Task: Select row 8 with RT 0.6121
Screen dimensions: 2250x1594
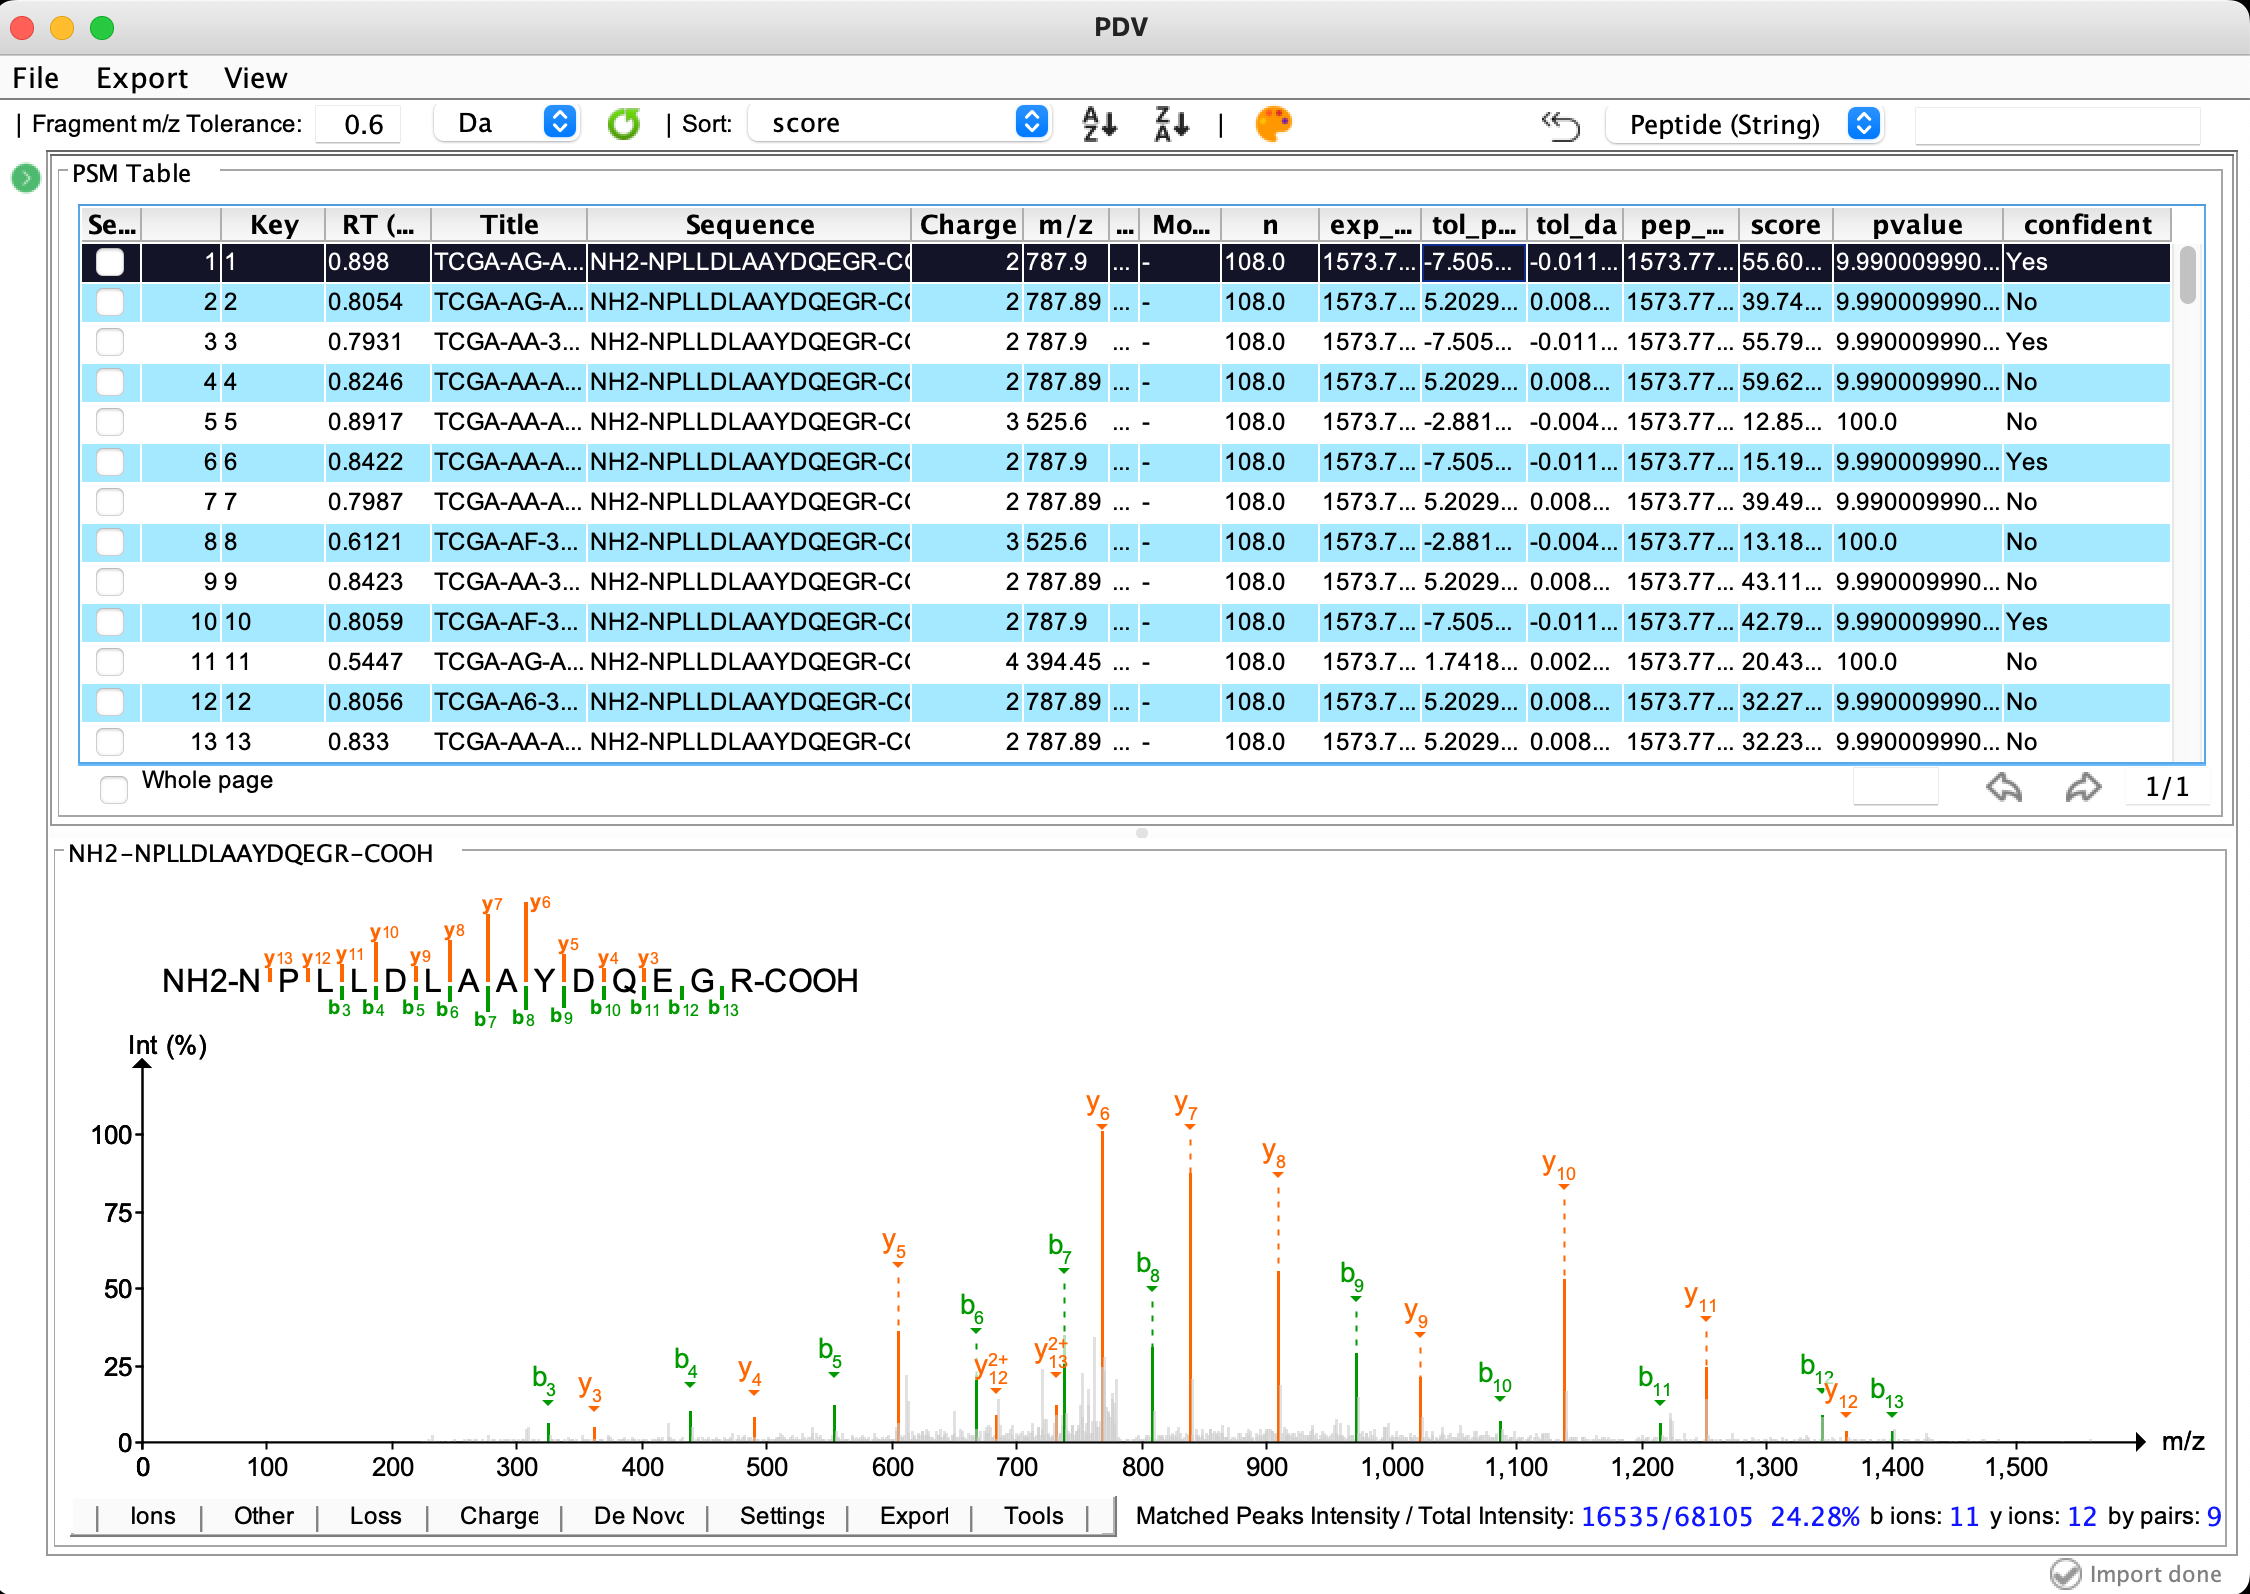Action: tap(1126, 542)
